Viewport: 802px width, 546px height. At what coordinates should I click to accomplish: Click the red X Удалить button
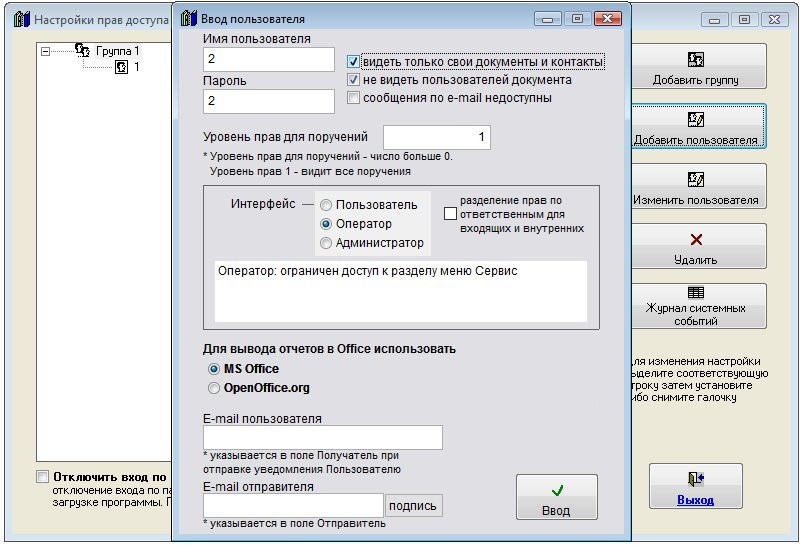pyautogui.click(x=698, y=246)
